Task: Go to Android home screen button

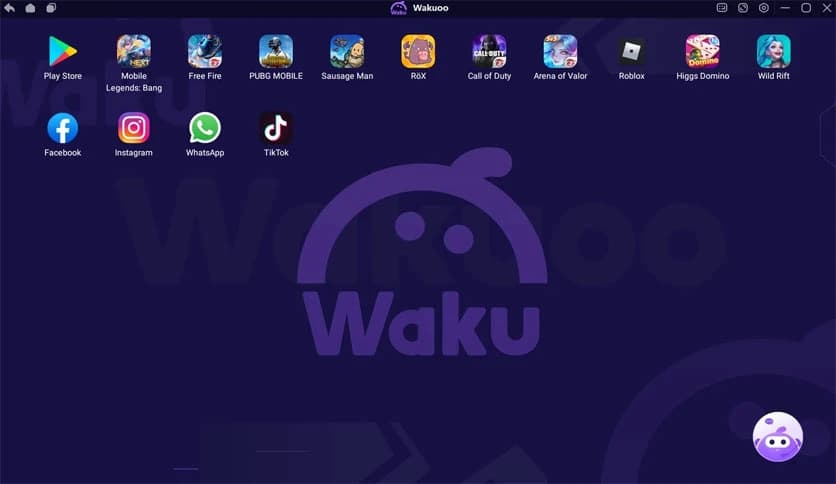Action: click(x=30, y=8)
